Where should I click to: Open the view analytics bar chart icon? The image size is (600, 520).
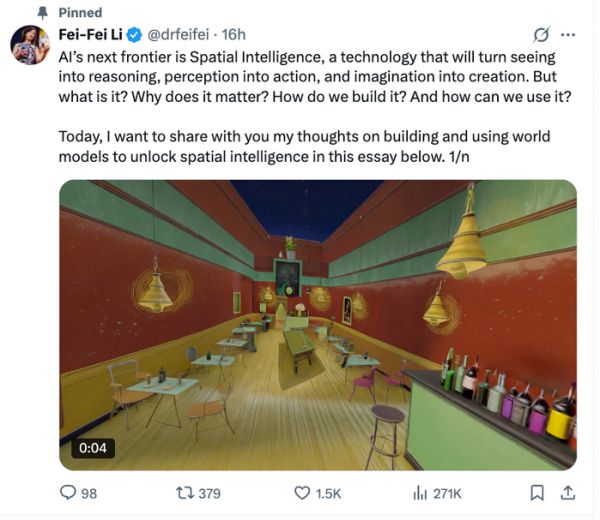[420, 492]
